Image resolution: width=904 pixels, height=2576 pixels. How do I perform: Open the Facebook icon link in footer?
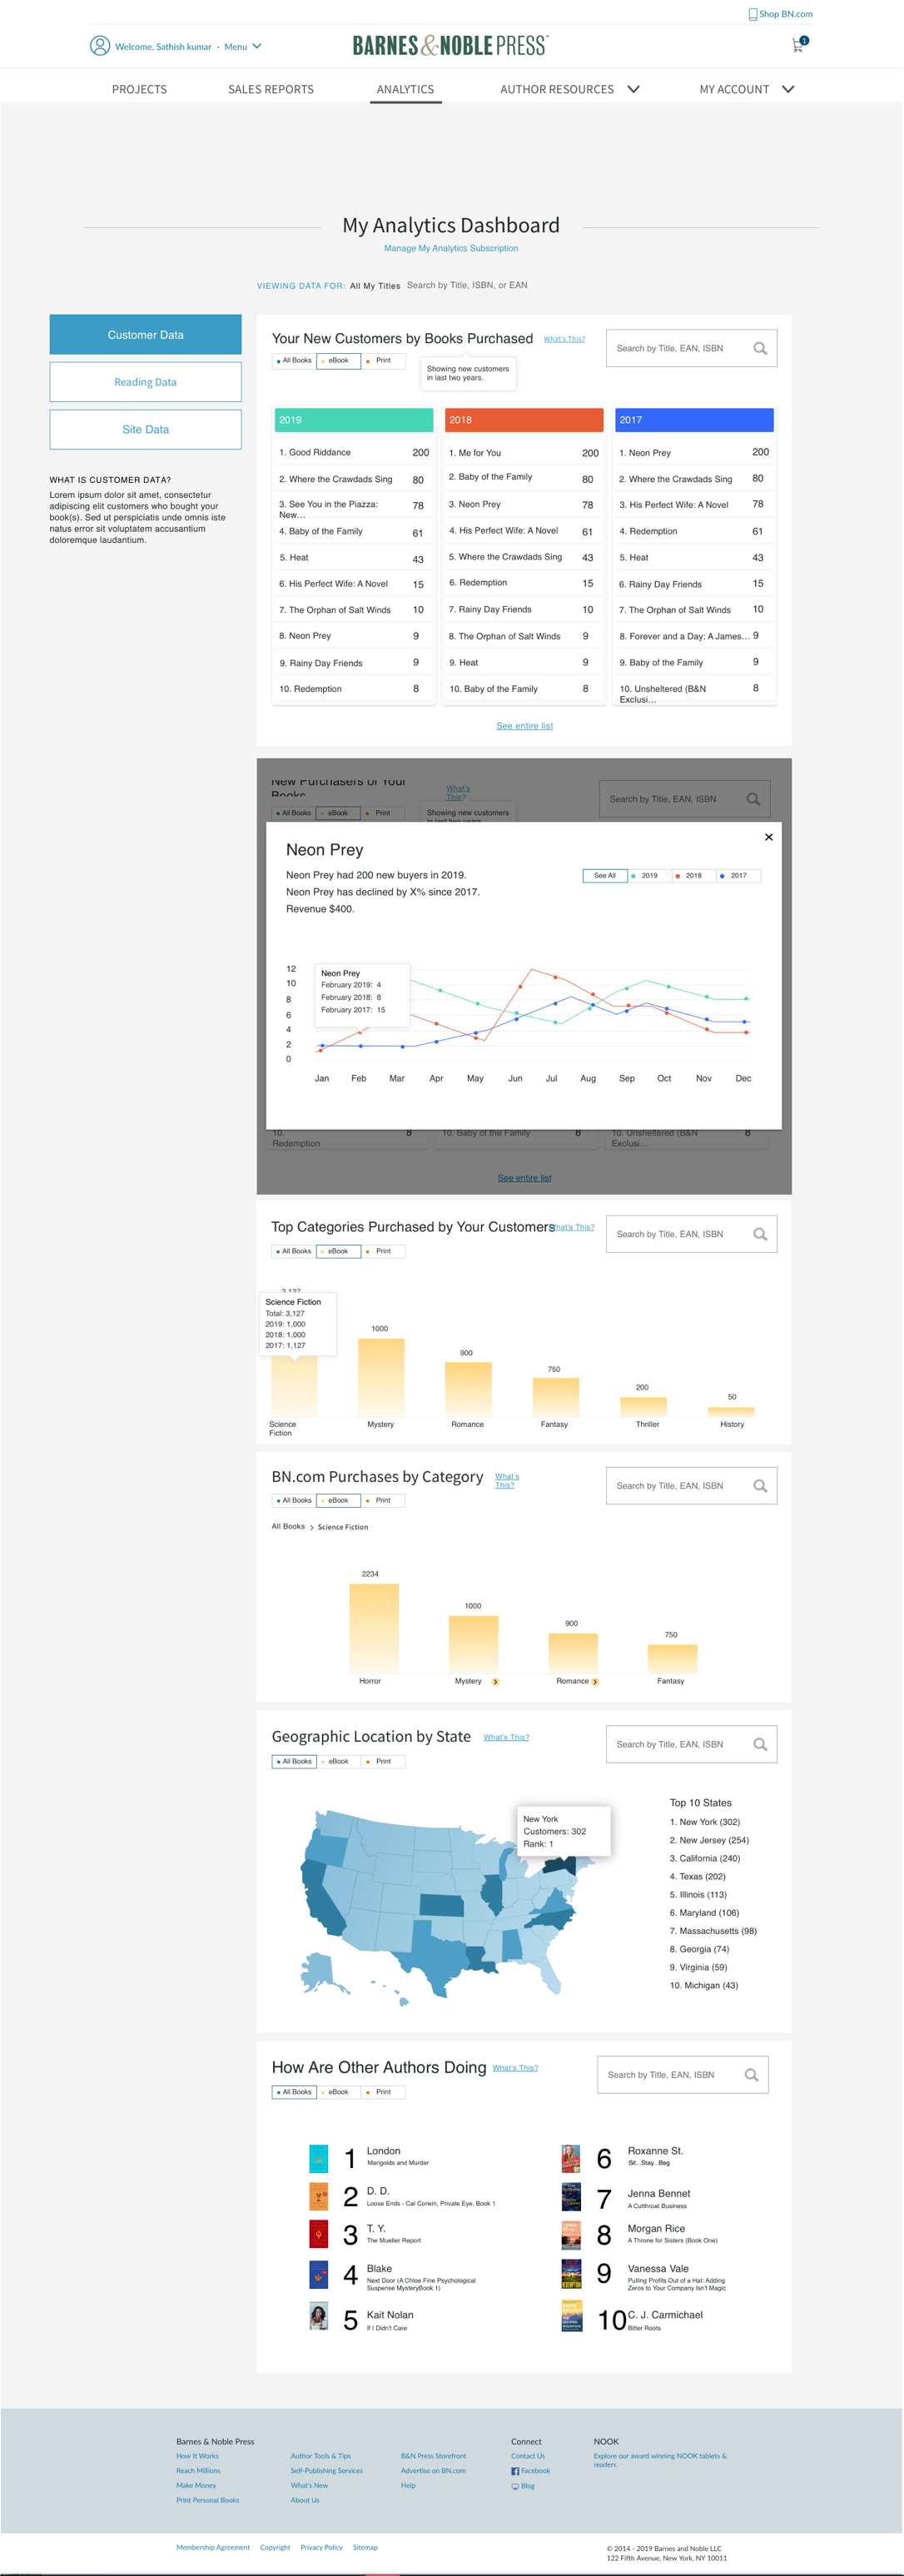pyautogui.click(x=515, y=2471)
